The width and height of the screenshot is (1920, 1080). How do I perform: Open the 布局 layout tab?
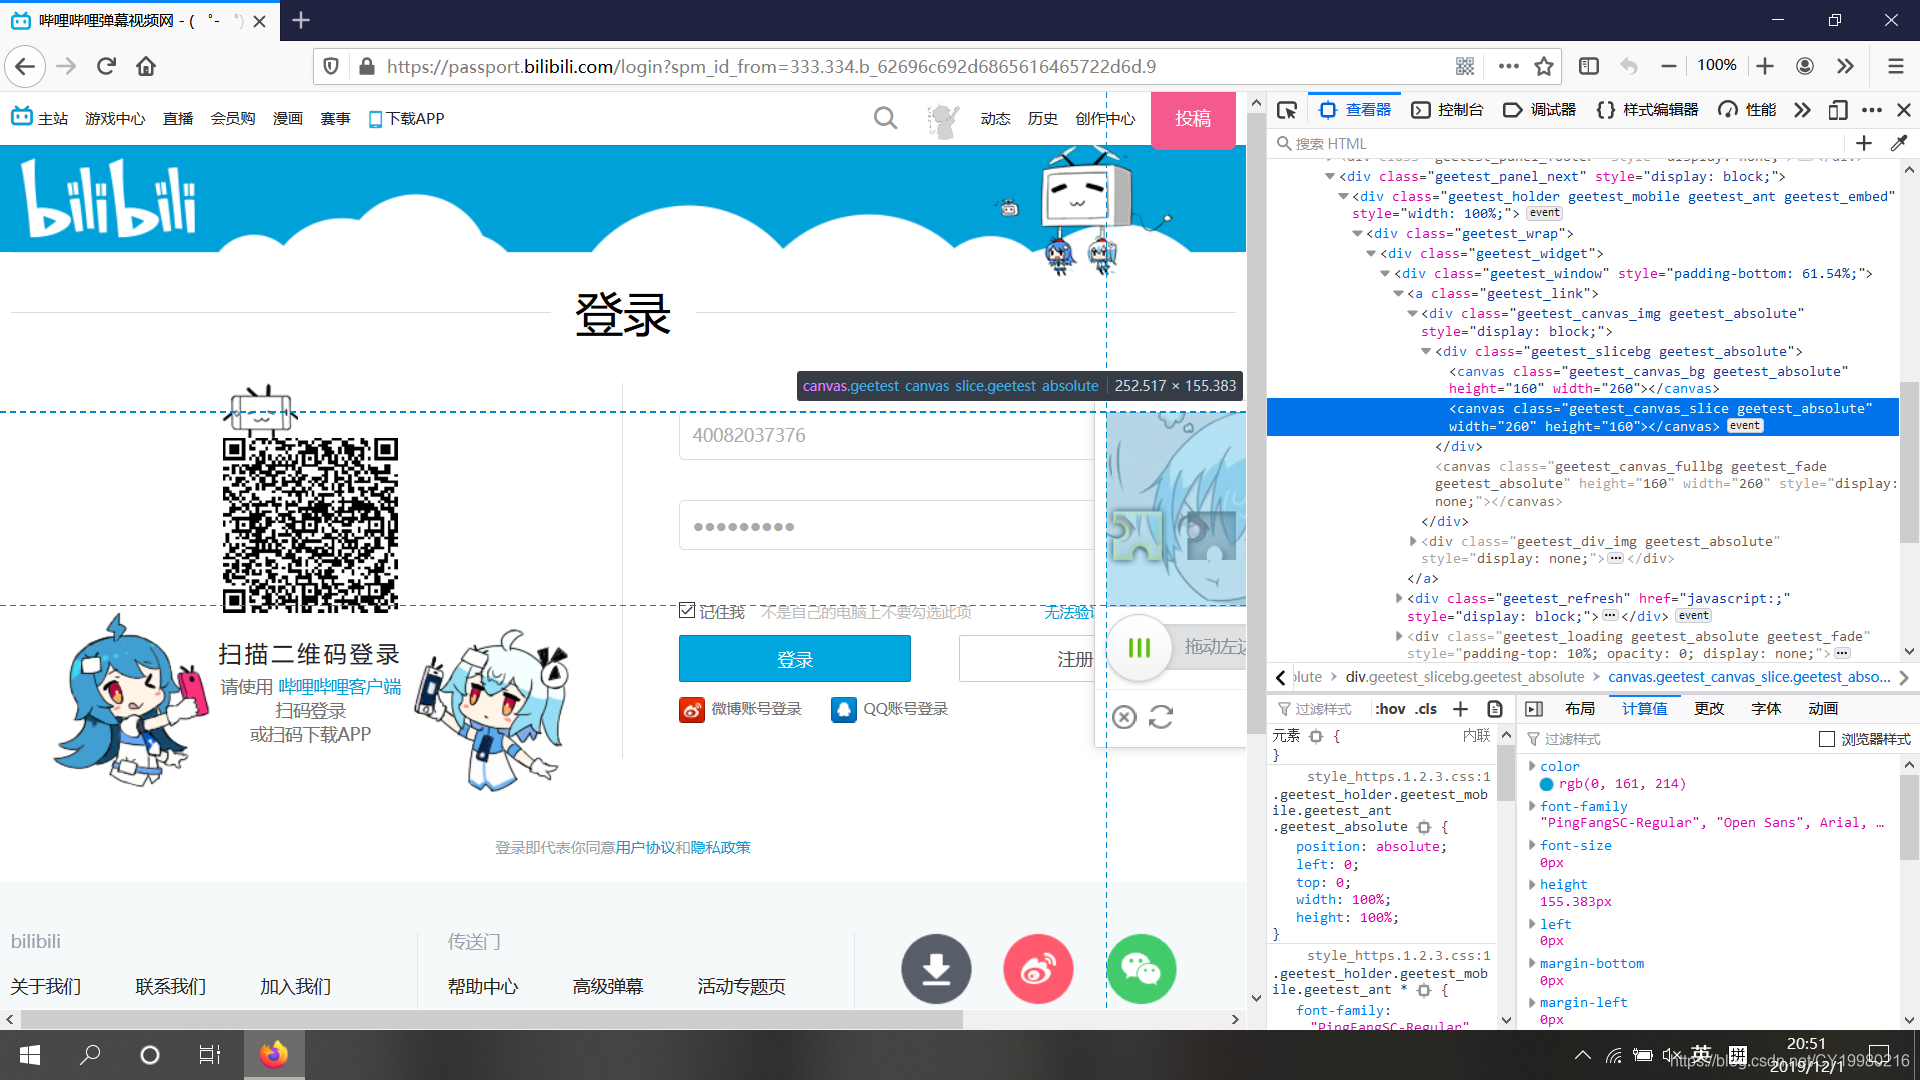1580,709
